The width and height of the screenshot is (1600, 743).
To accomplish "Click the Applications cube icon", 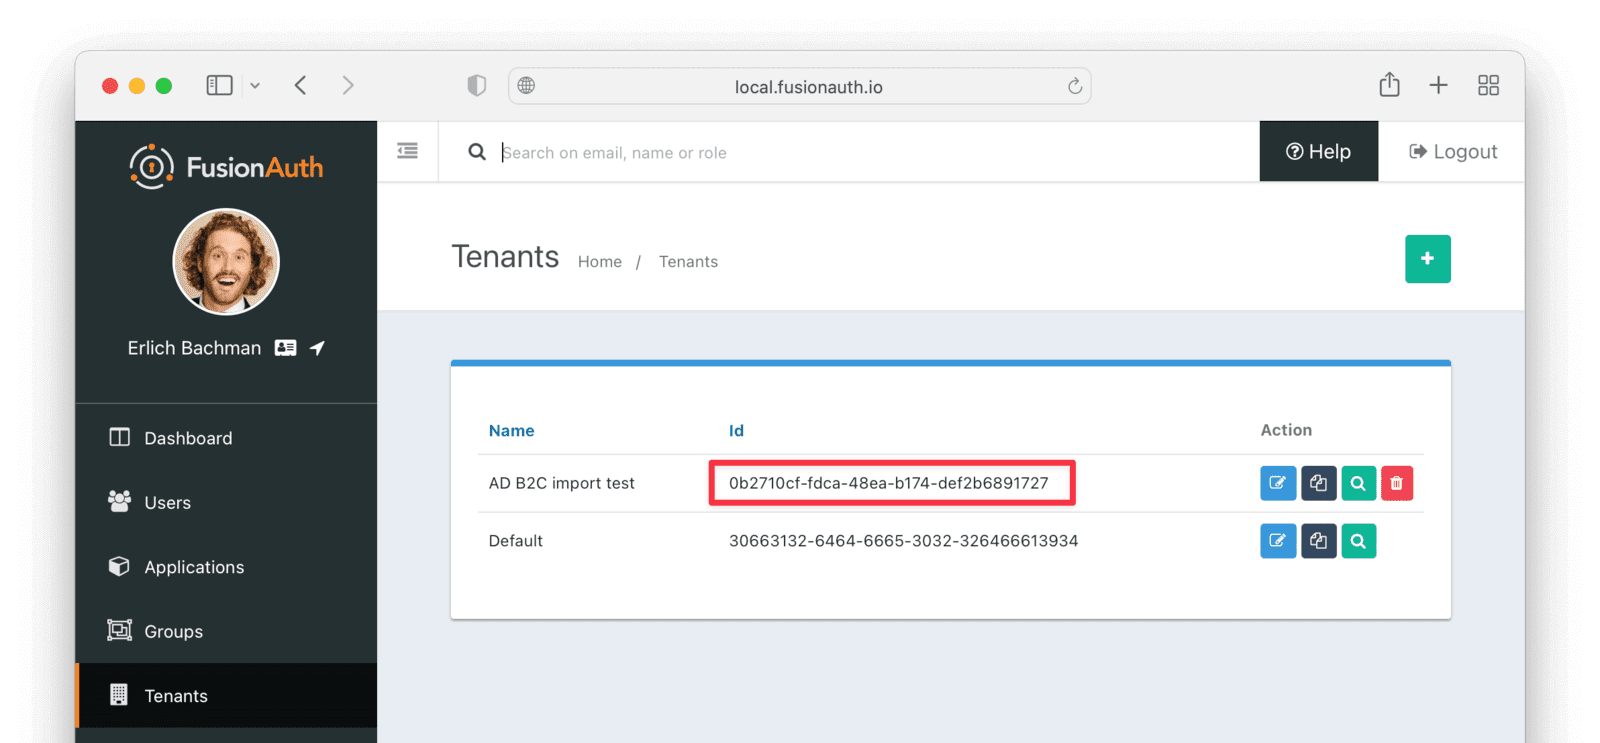I will 119,566.
